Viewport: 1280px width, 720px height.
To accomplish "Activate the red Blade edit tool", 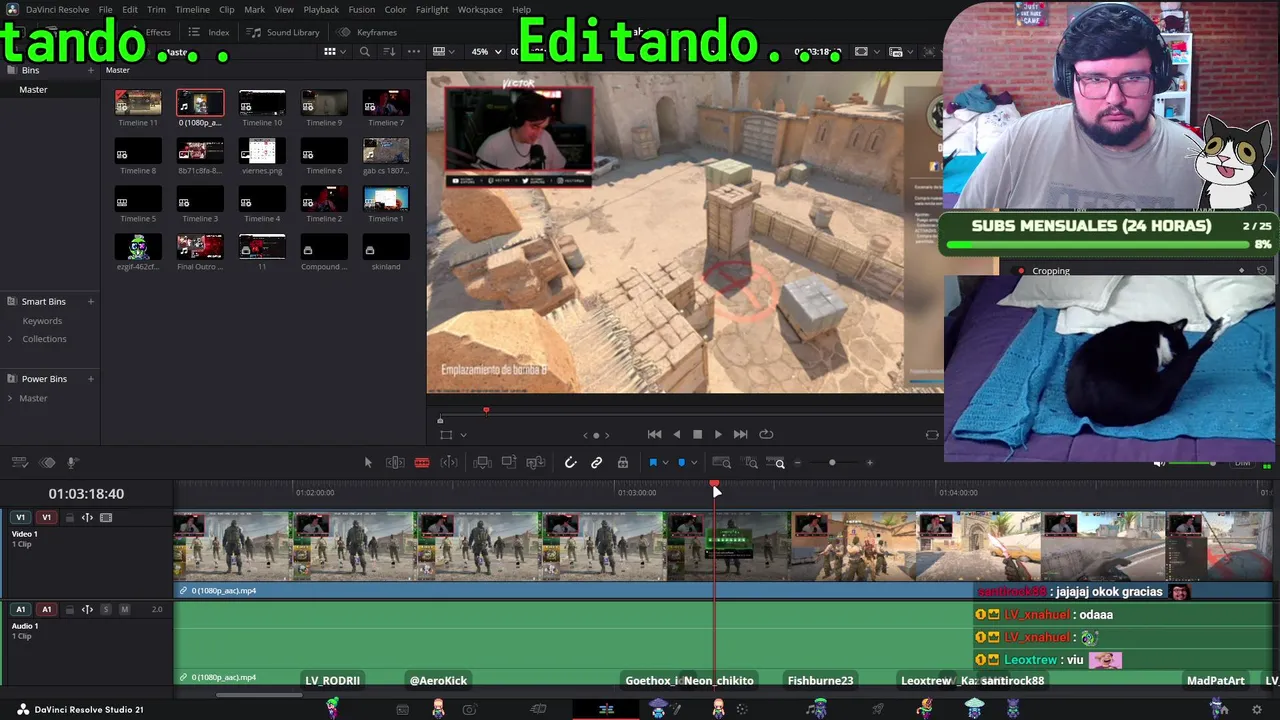I will [422, 463].
